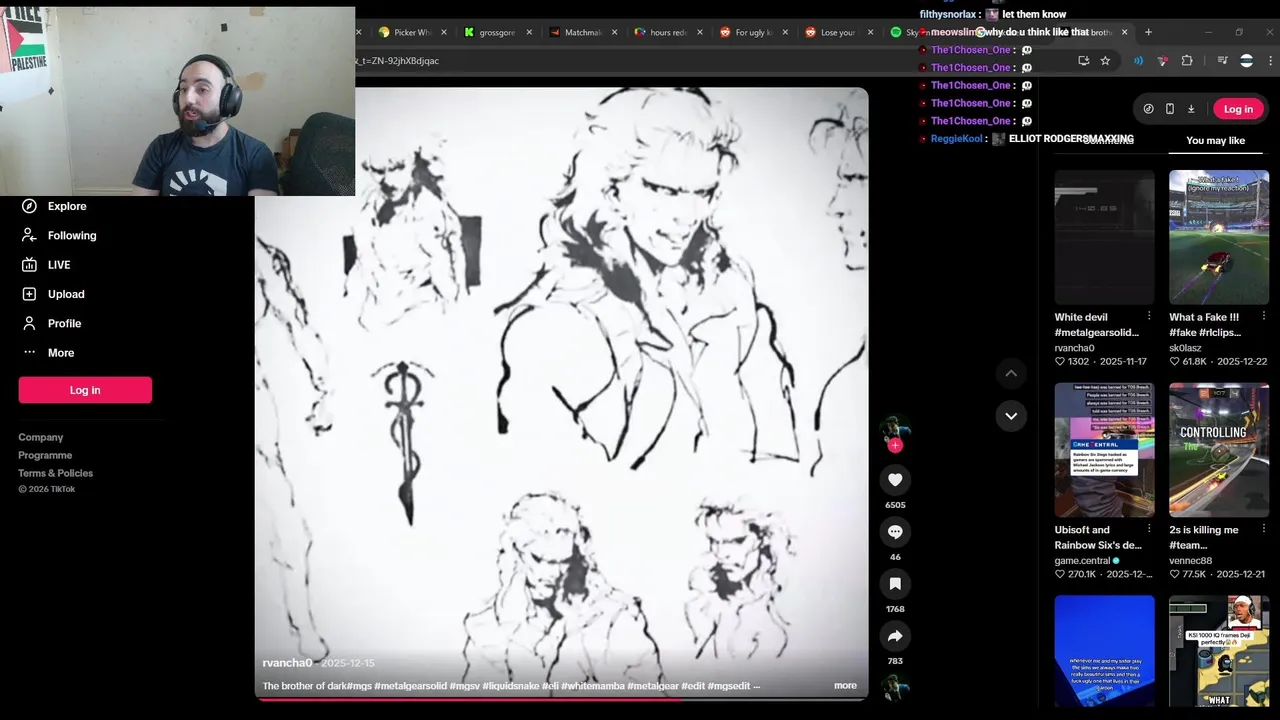Switch to the You may like tab
This screenshot has height=720, width=1280.
[x=1215, y=140]
